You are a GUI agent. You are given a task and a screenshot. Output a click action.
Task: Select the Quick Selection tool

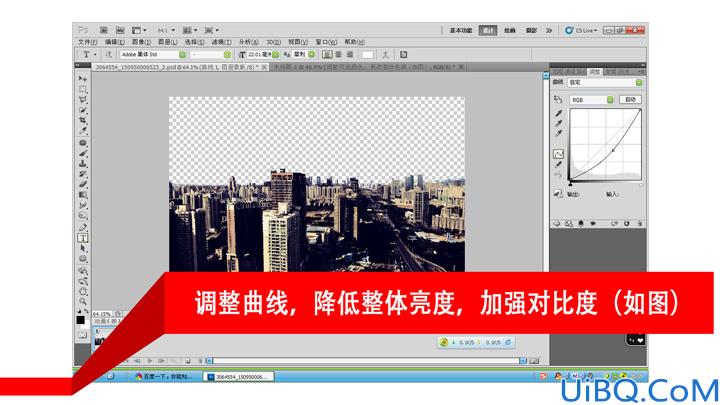(x=83, y=110)
